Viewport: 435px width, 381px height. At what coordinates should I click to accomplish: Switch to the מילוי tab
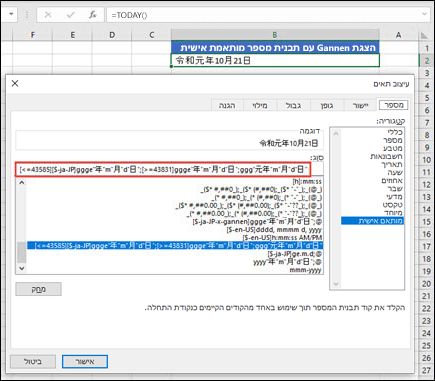(260, 106)
